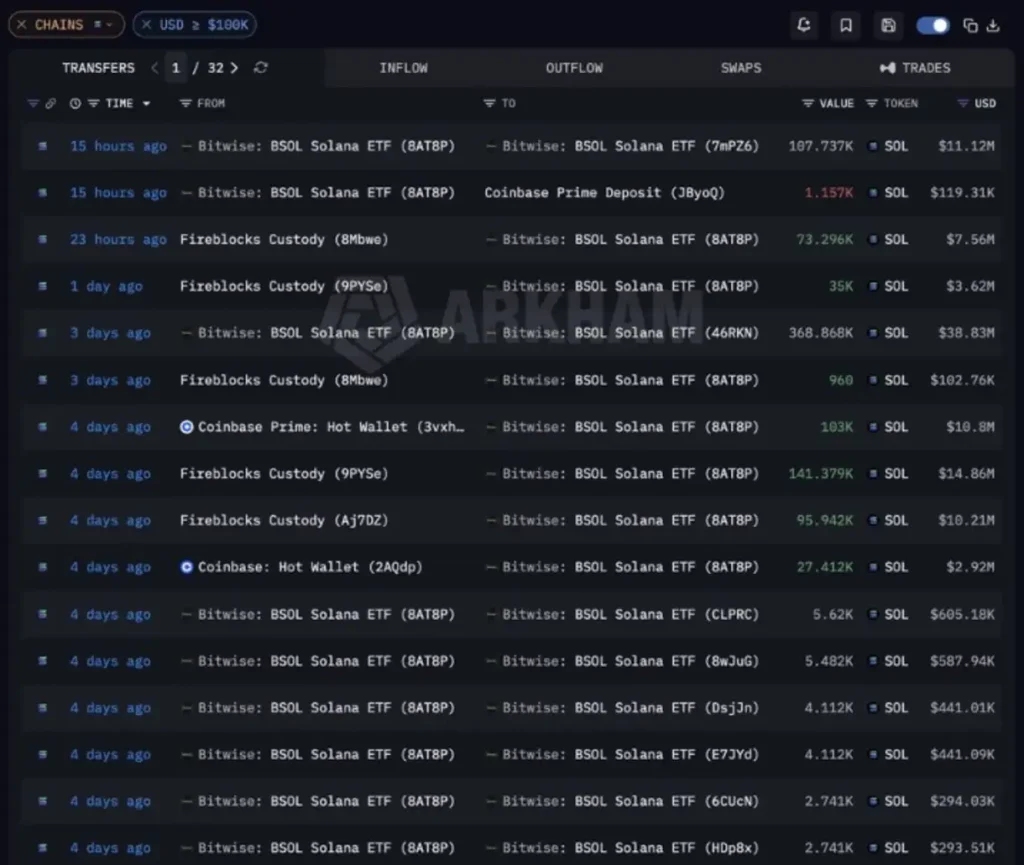Switch to the INFLOW tab
Viewport: 1024px width, 865px height.
click(x=404, y=68)
